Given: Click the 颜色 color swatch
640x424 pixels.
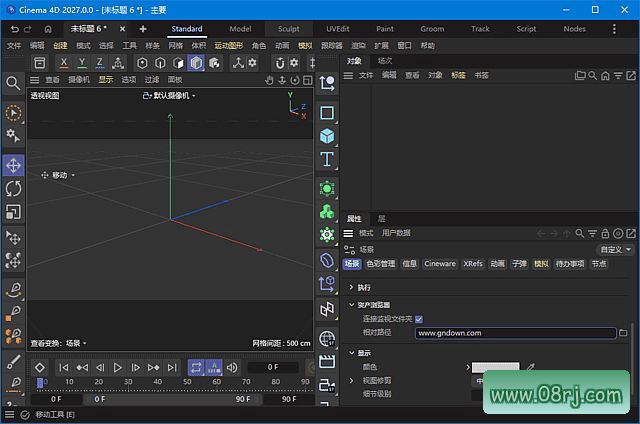Looking at the screenshot, I should pyautogui.click(x=496, y=366).
